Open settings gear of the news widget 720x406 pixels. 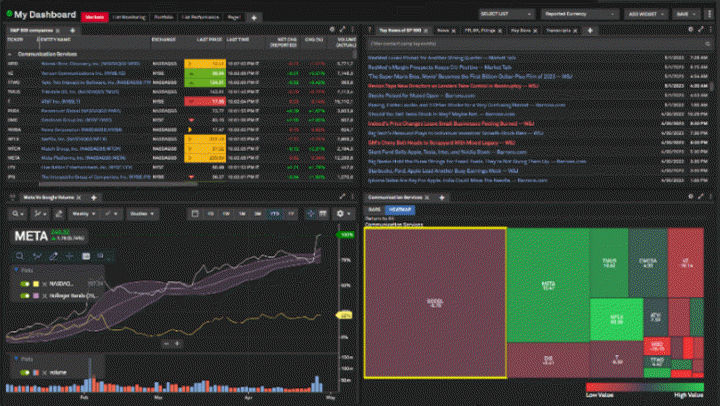click(691, 29)
